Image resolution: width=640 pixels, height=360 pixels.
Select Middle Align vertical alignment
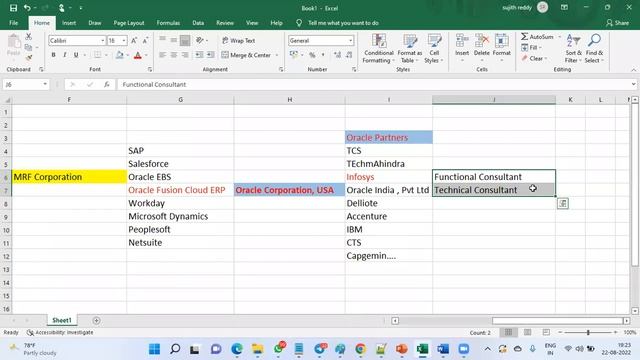174,40
